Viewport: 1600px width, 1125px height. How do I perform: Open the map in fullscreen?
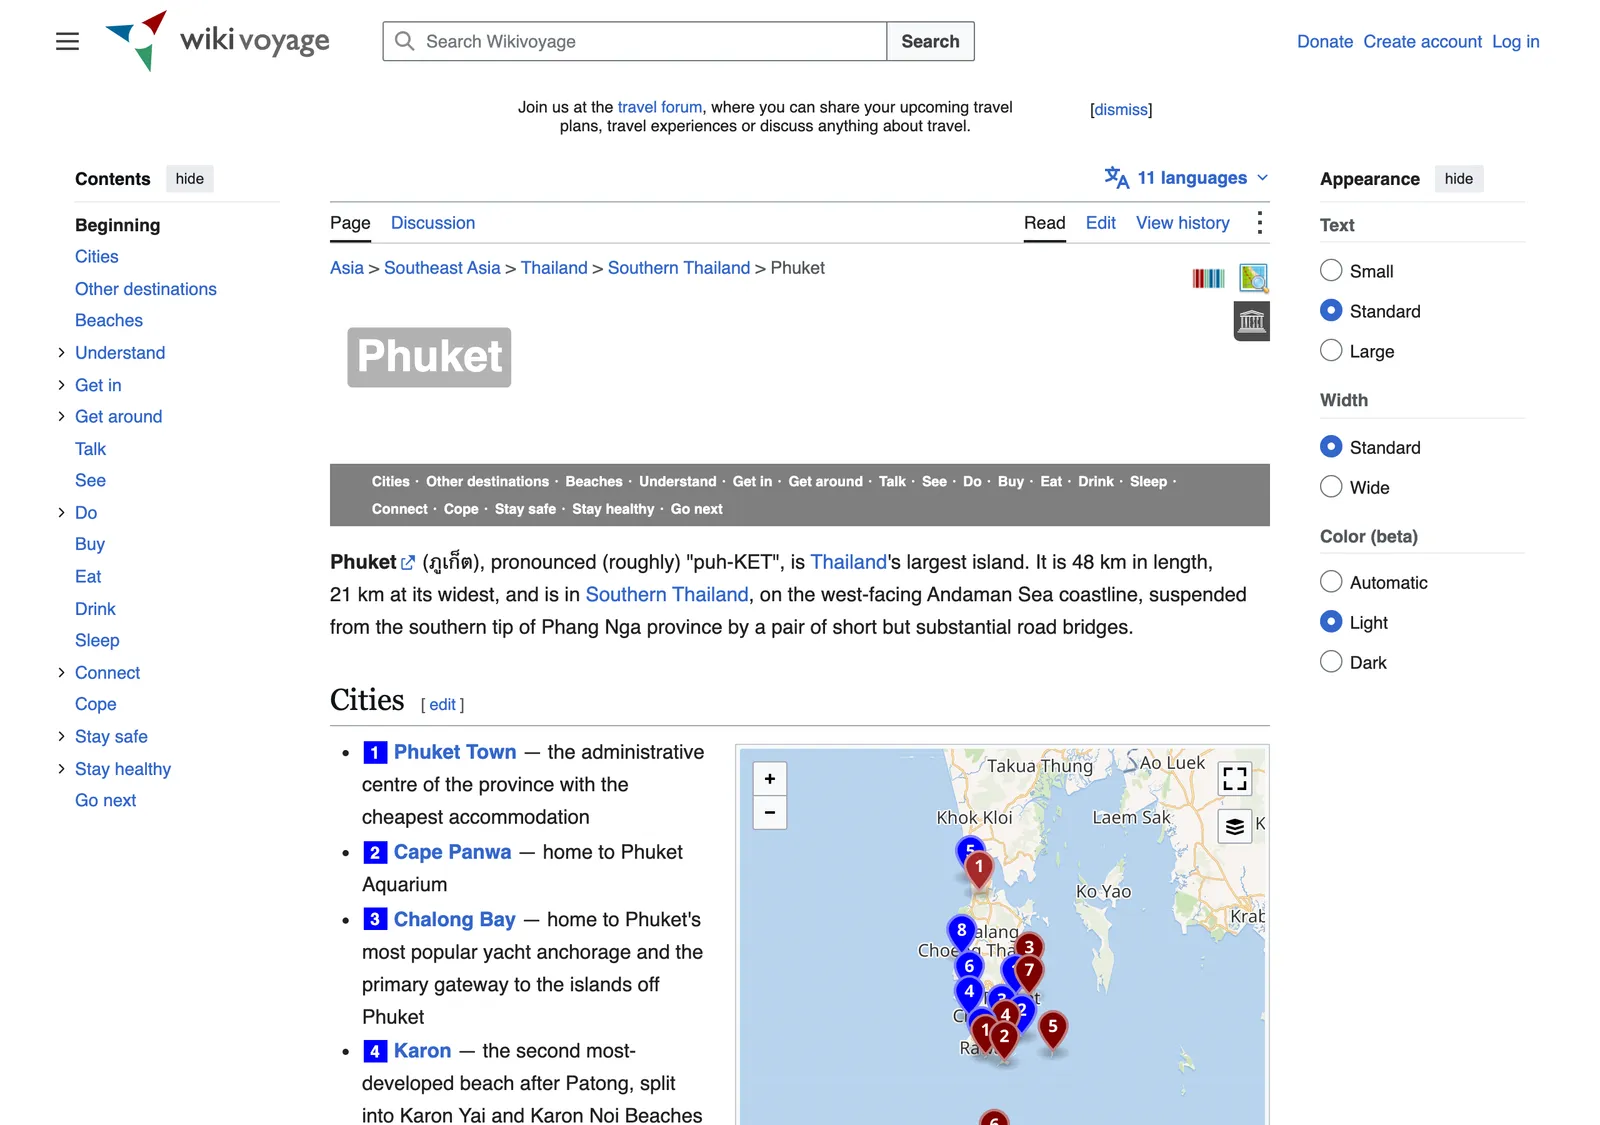(1235, 778)
